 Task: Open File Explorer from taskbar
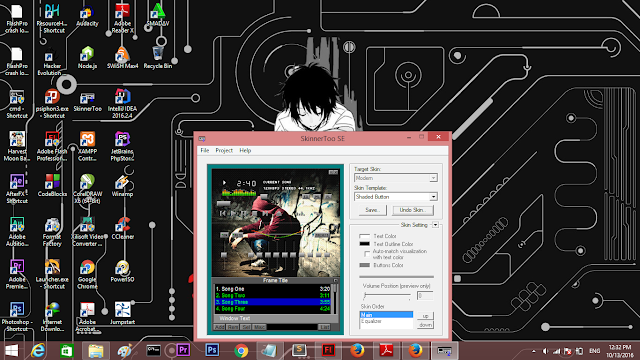tap(96, 350)
